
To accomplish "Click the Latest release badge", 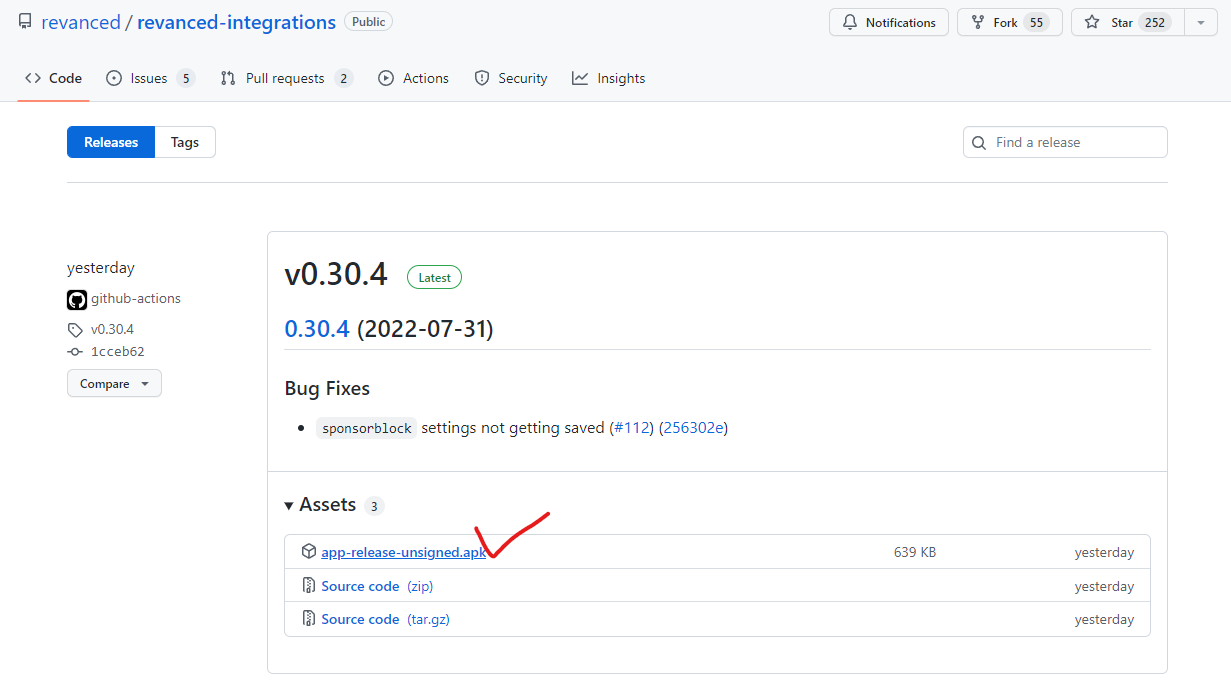I will tap(434, 277).
